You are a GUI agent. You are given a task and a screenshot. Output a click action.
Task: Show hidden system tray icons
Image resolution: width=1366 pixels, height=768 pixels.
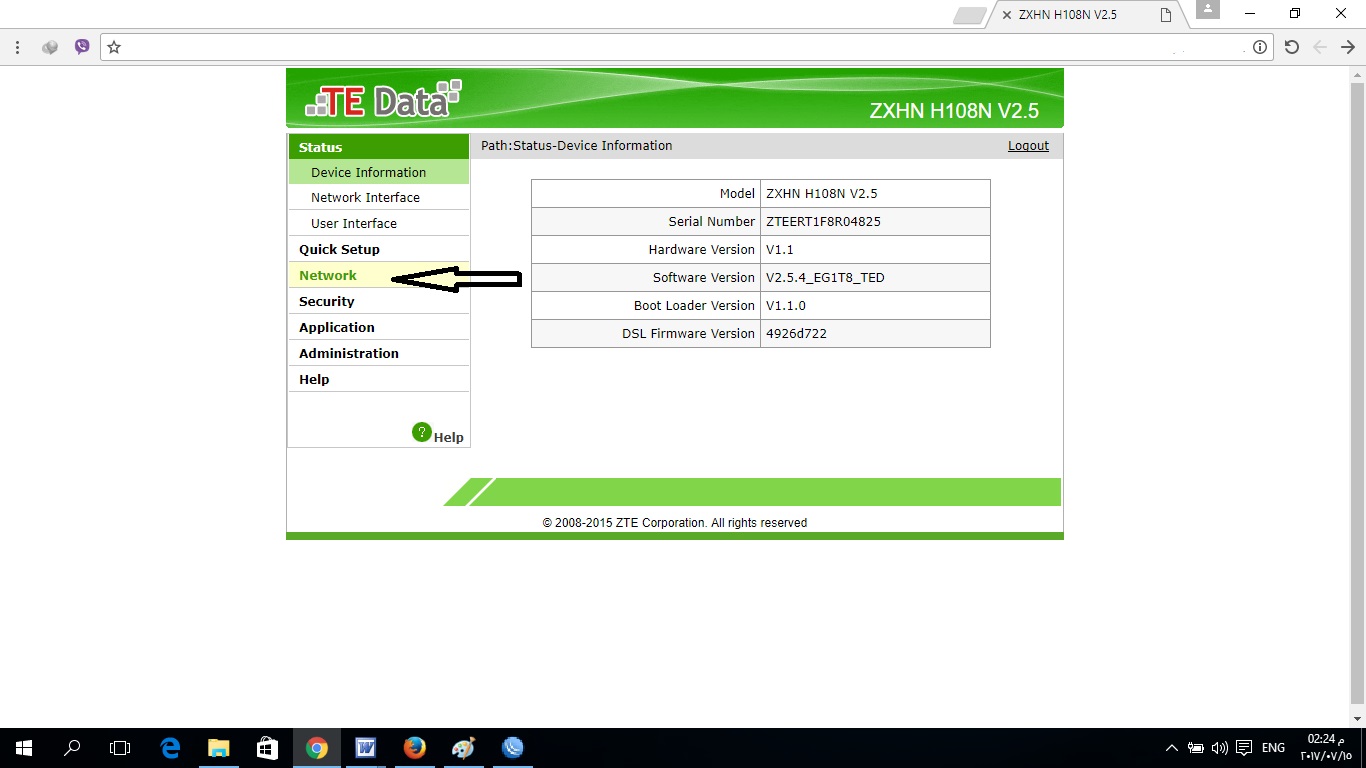pos(1172,748)
